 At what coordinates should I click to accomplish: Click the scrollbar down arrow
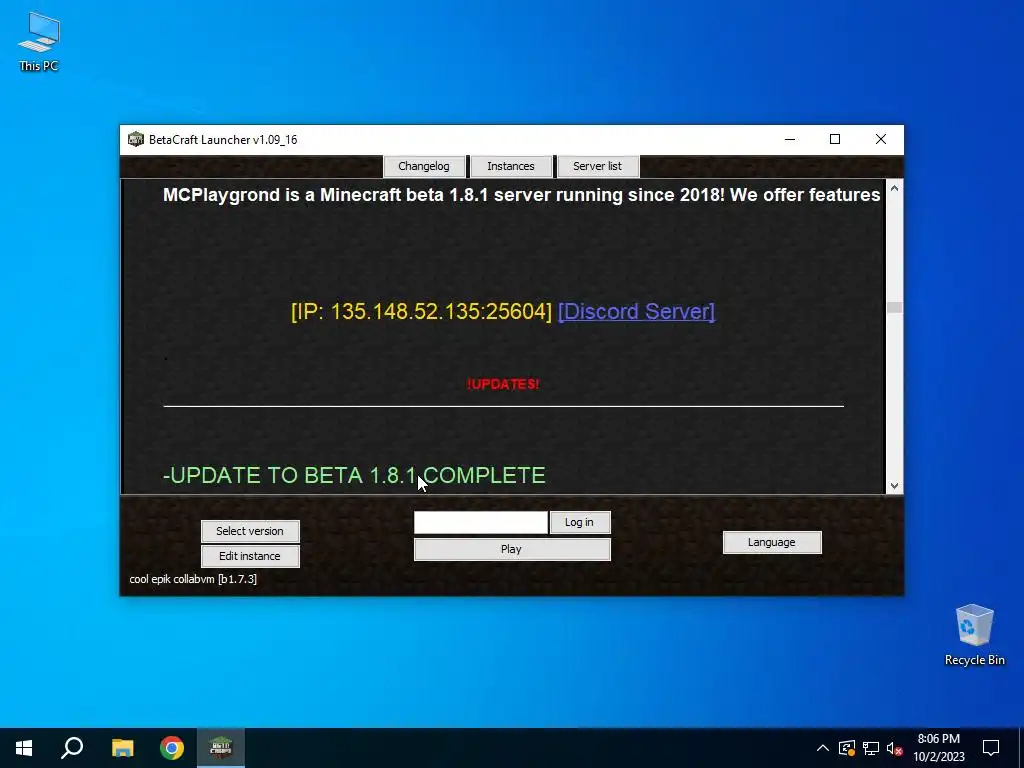pyautogui.click(x=895, y=485)
